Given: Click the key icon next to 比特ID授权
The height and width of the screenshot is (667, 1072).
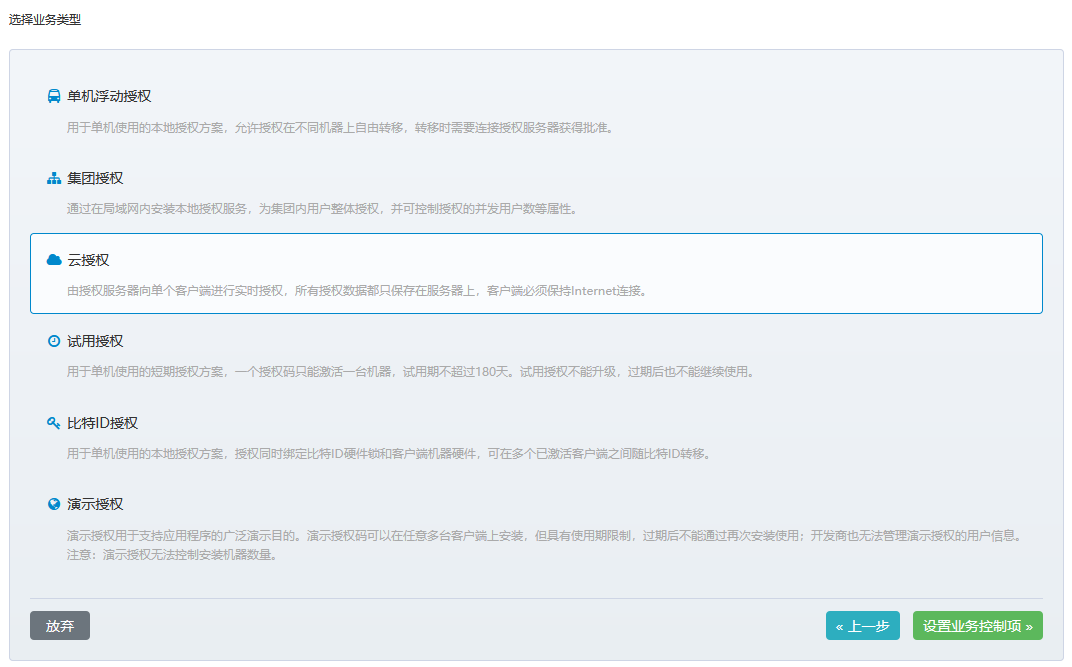Looking at the screenshot, I should (x=53, y=422).
